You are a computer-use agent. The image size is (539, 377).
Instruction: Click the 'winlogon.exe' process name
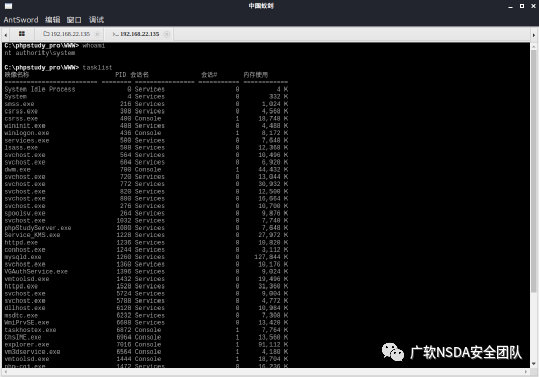(27, 133)
